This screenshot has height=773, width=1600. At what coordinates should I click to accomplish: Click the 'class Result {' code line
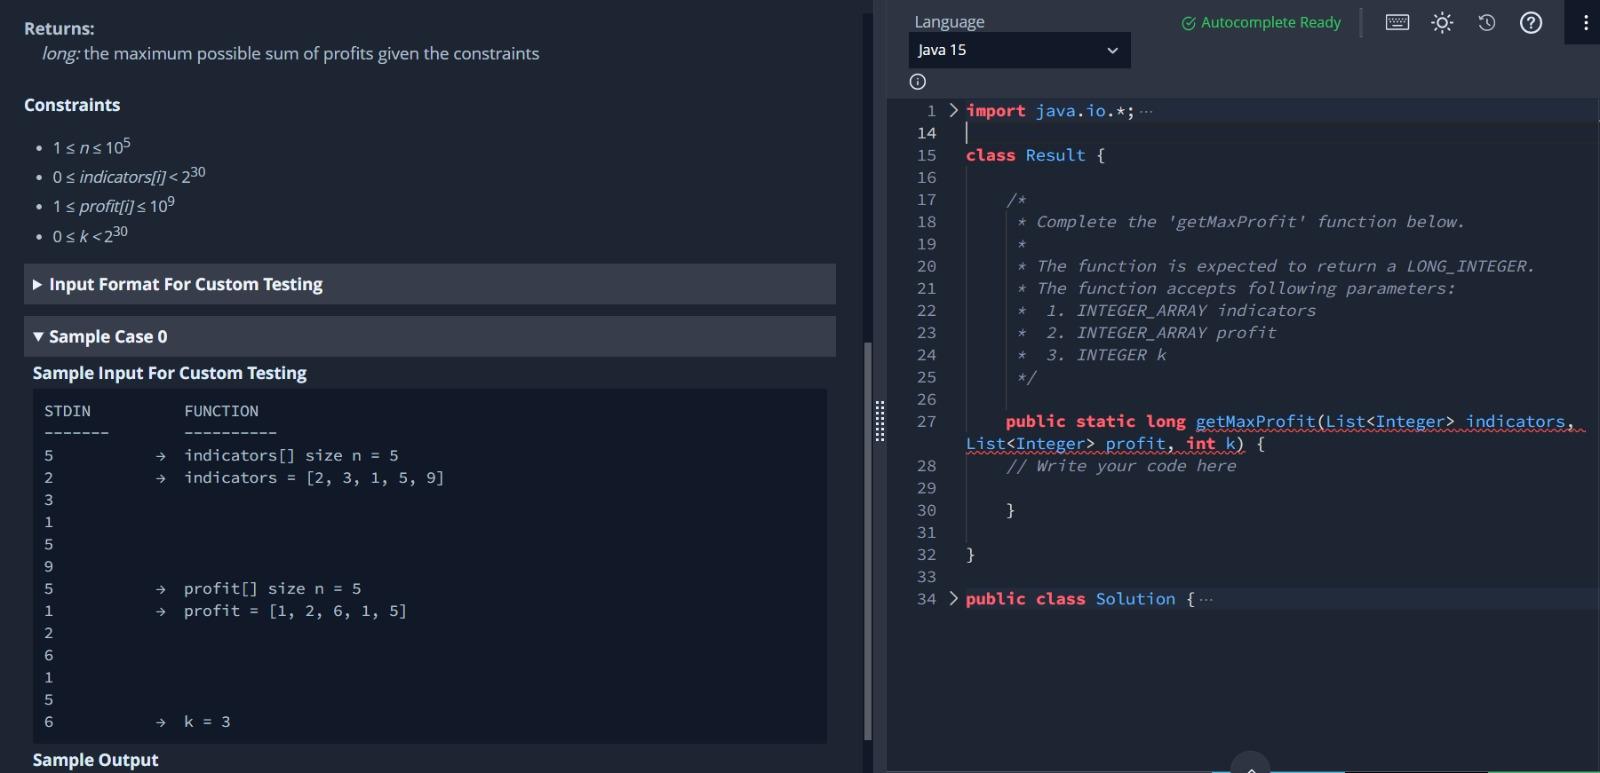point(1035,155)
